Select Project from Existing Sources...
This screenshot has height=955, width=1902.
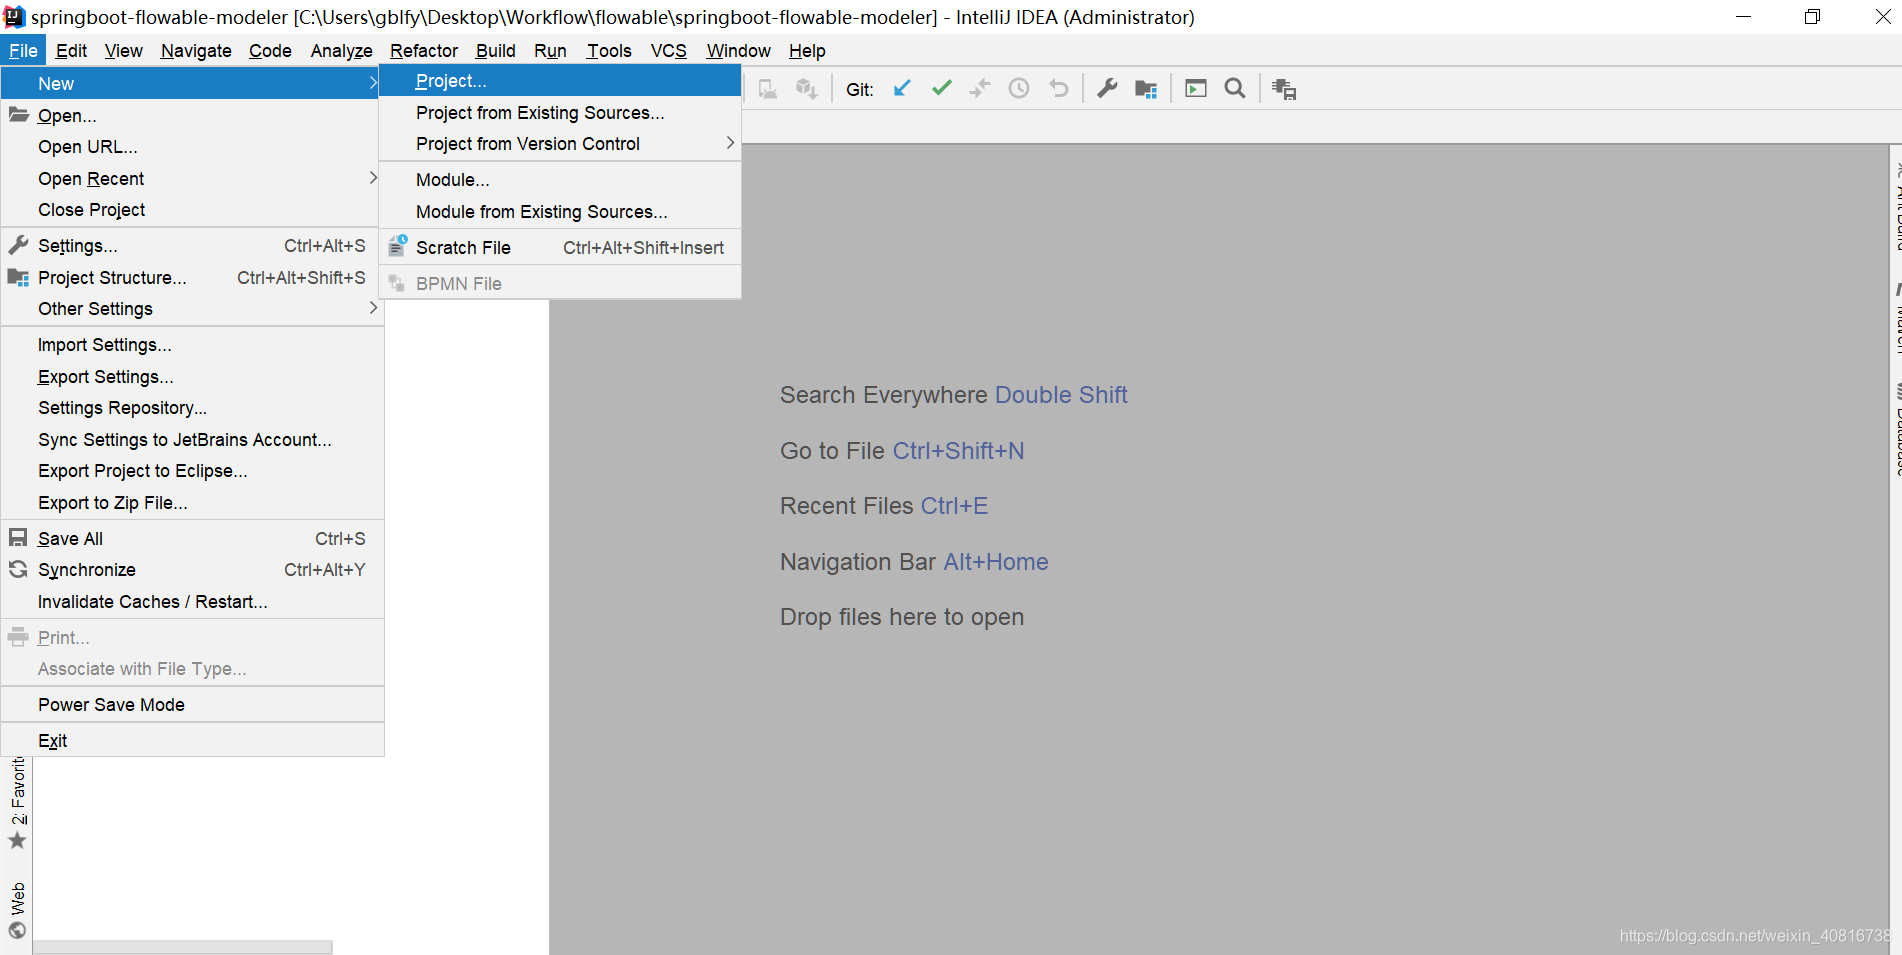point(560,113)
